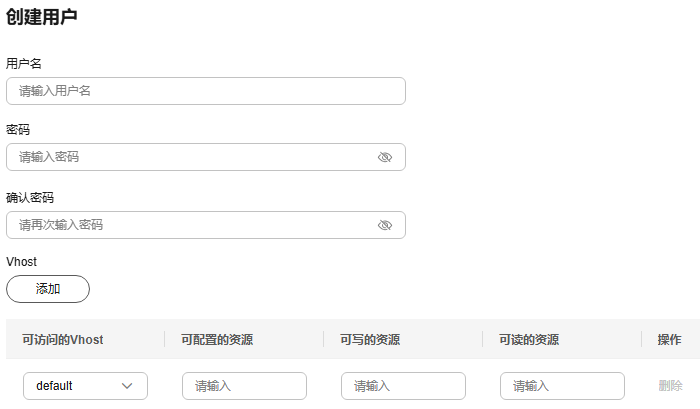Click the 可写的资源 column header
This screenshot has height=409, width=700.
point(370,340)
